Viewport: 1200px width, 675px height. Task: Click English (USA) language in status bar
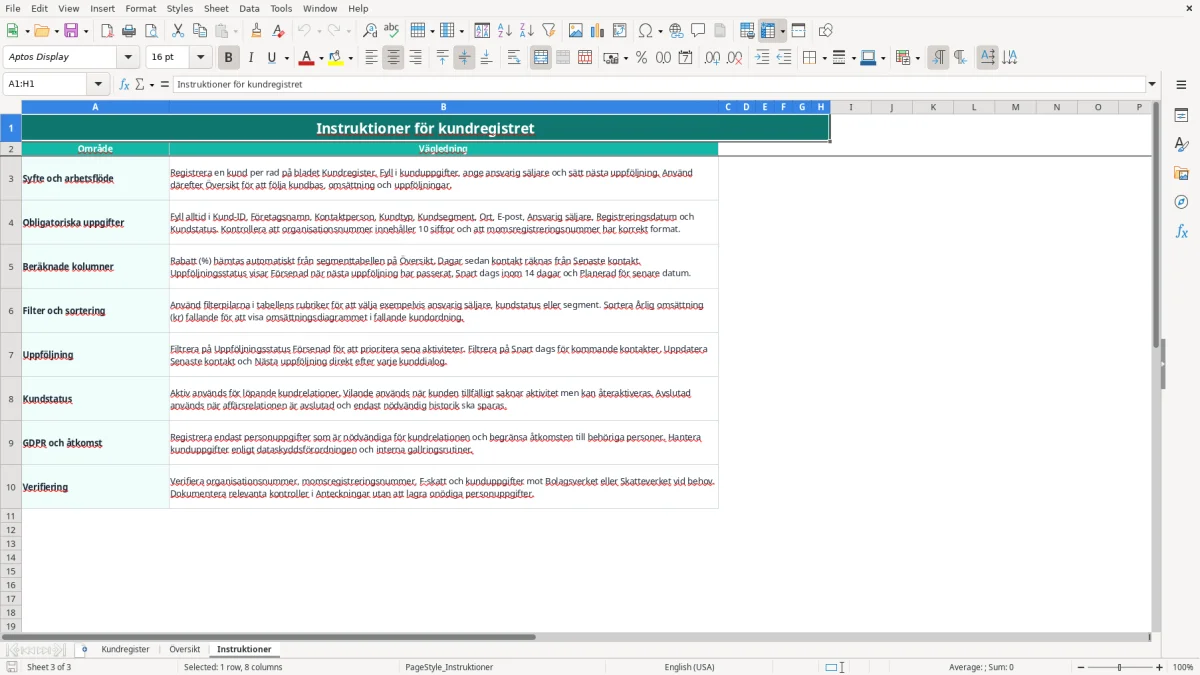pyautogui.click(x=689, y=667)
